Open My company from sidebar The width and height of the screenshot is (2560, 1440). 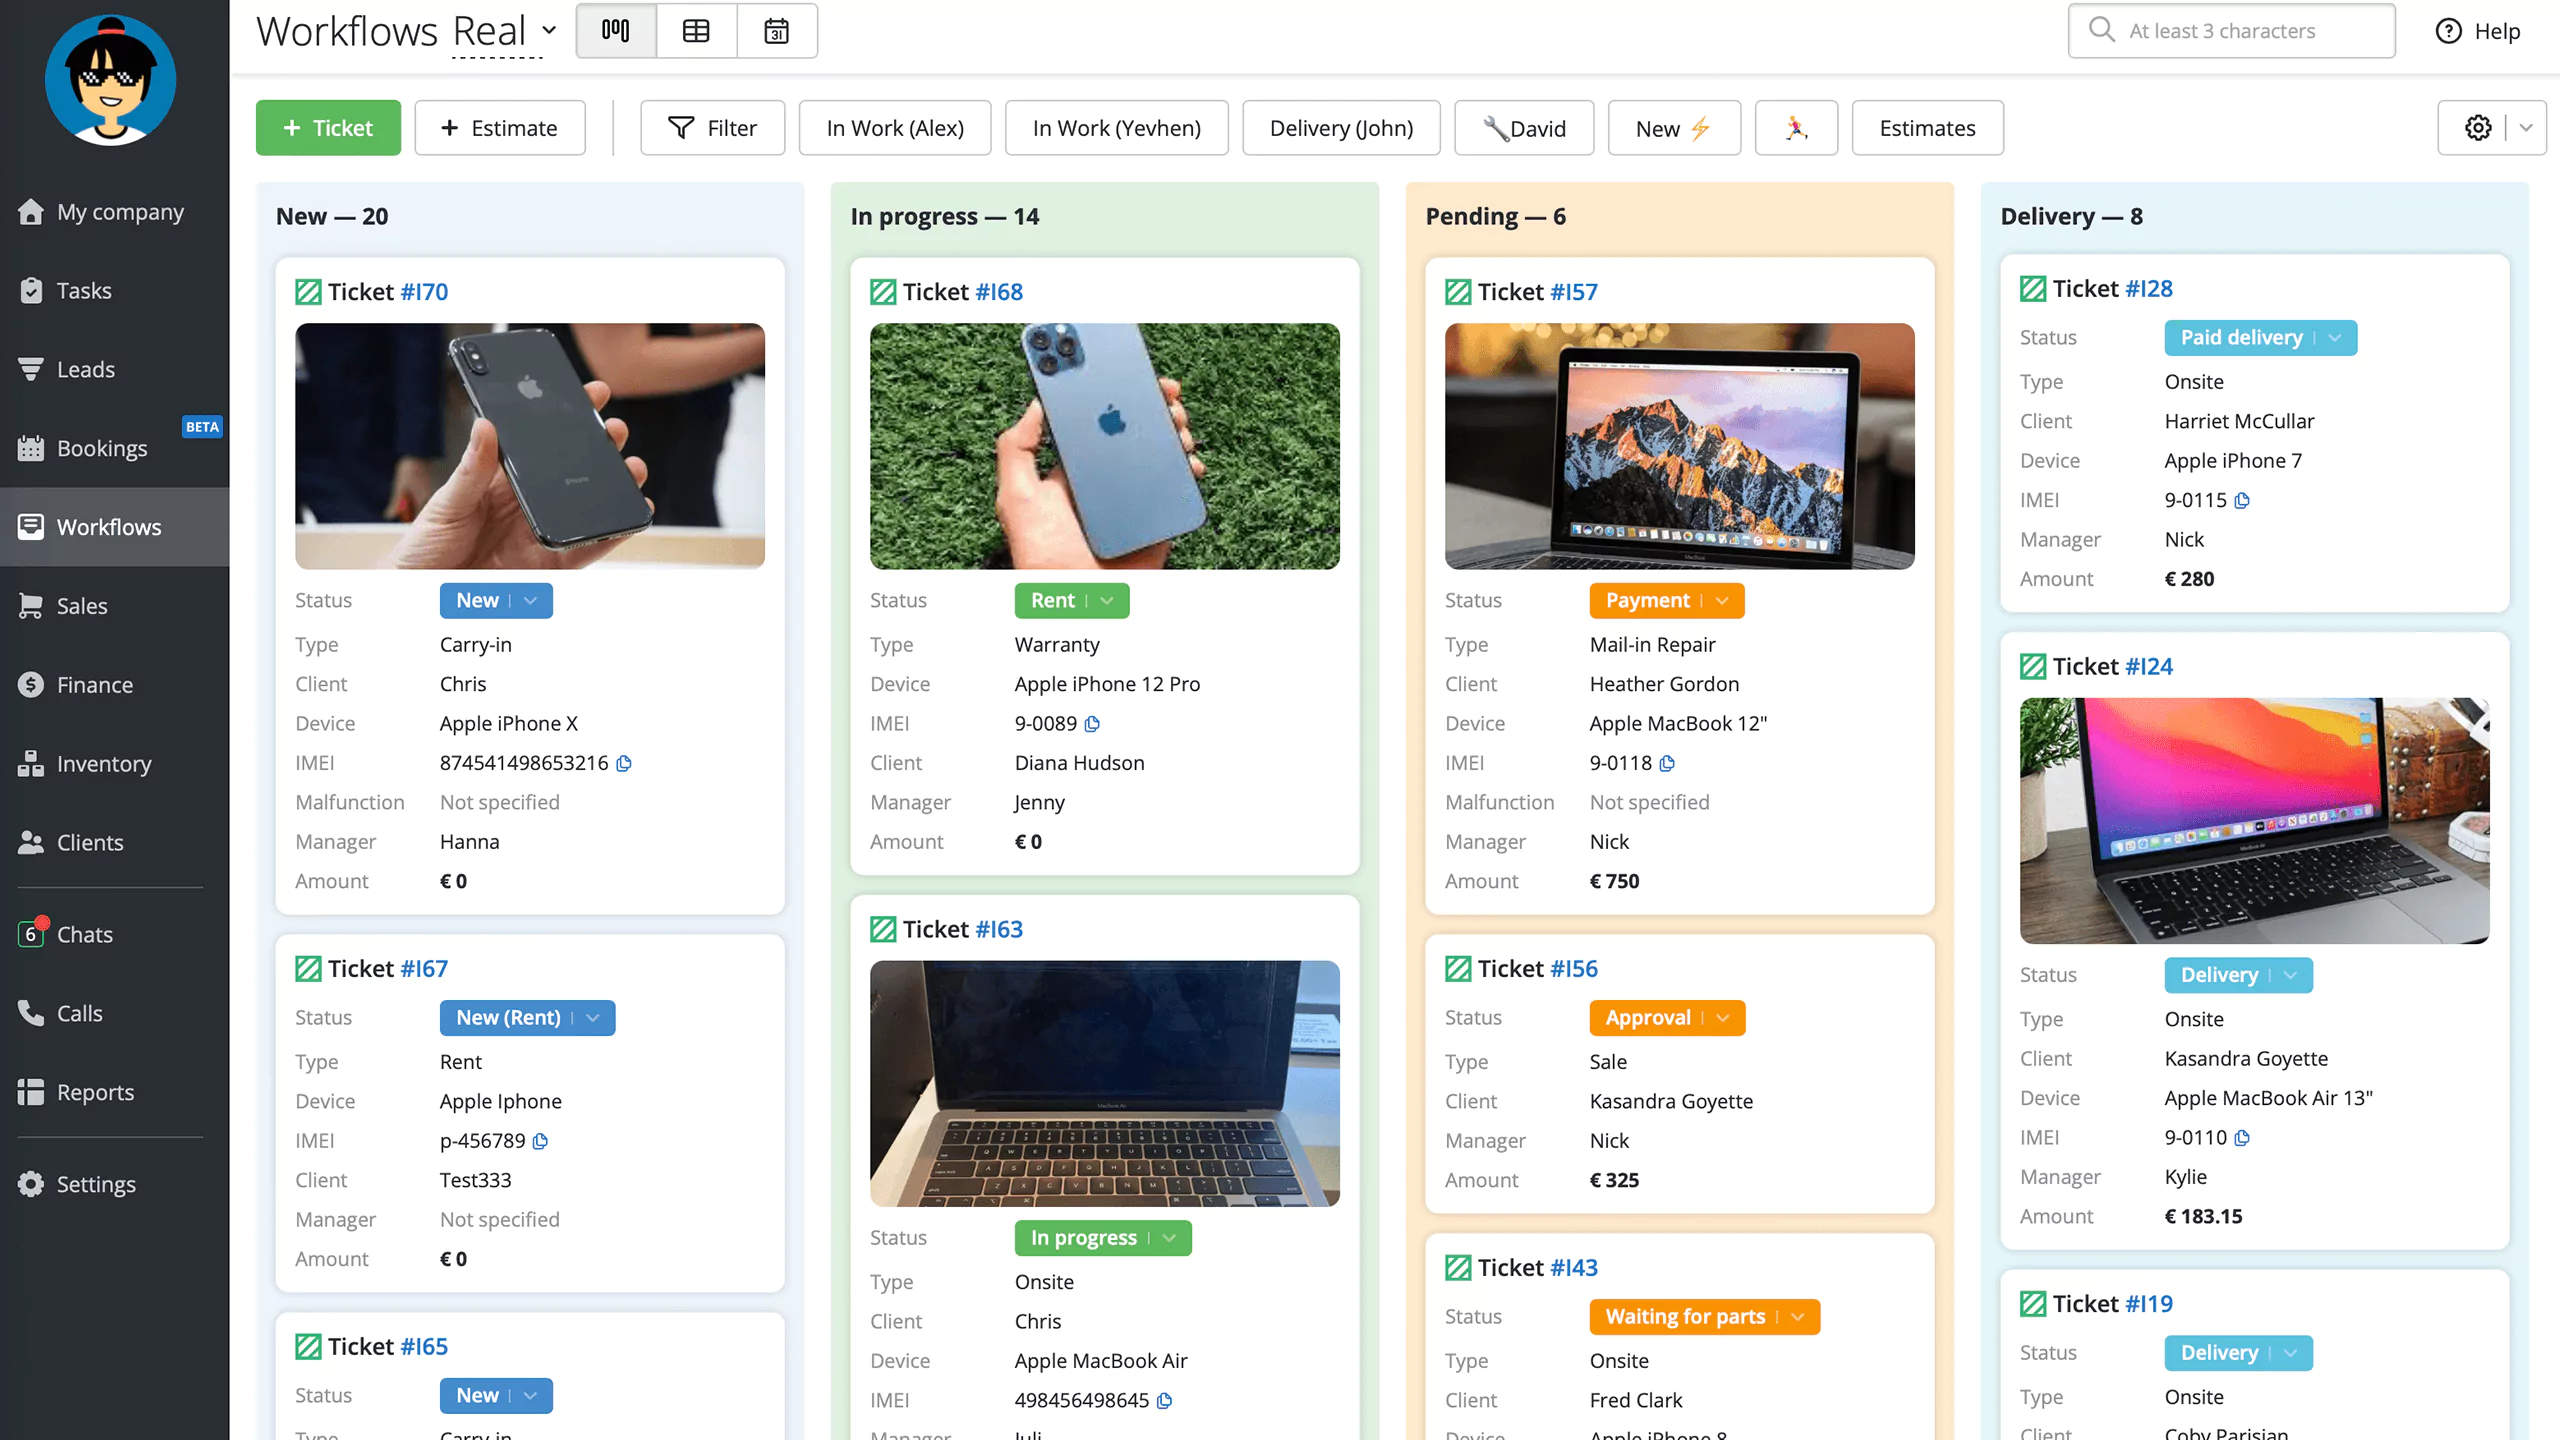(115, 212)
